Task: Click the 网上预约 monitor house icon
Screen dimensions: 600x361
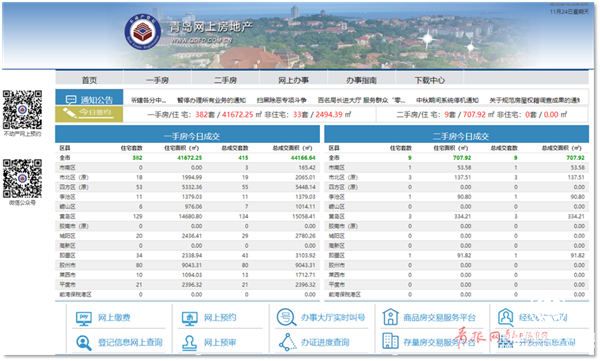Action: [x=189, y=318]
